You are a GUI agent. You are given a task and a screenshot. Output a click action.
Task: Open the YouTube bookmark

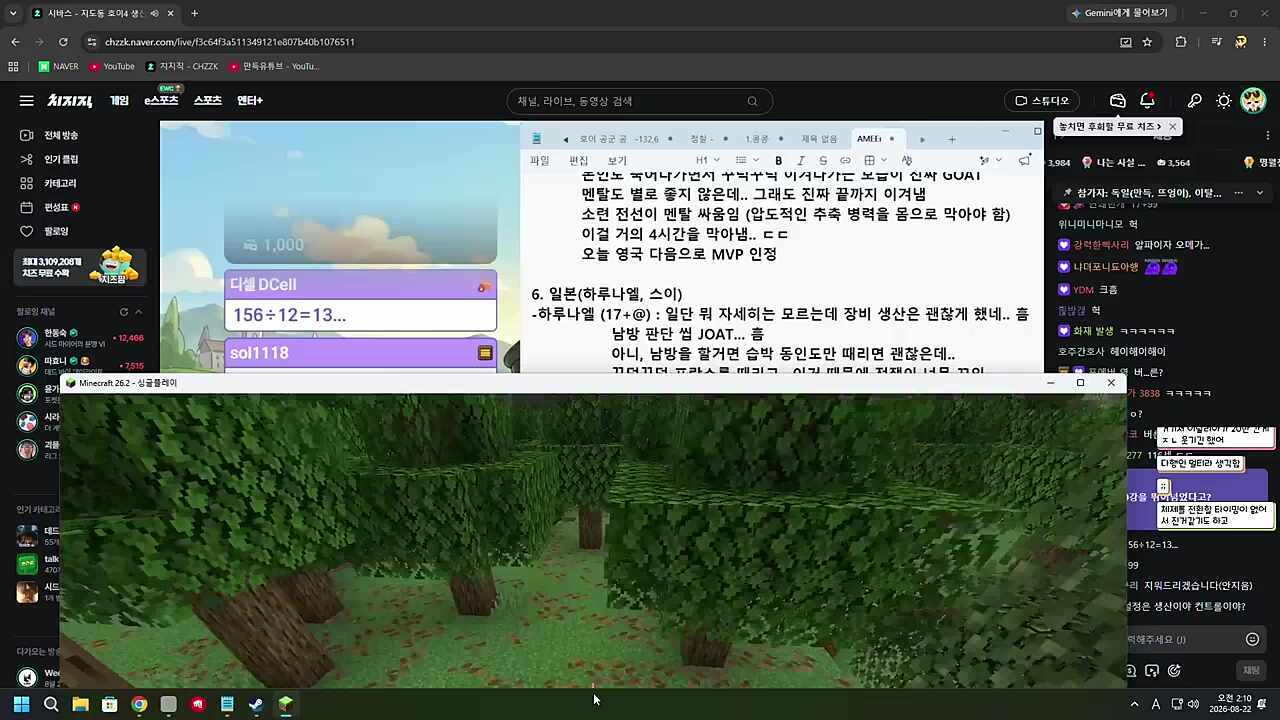pos(112,66)
